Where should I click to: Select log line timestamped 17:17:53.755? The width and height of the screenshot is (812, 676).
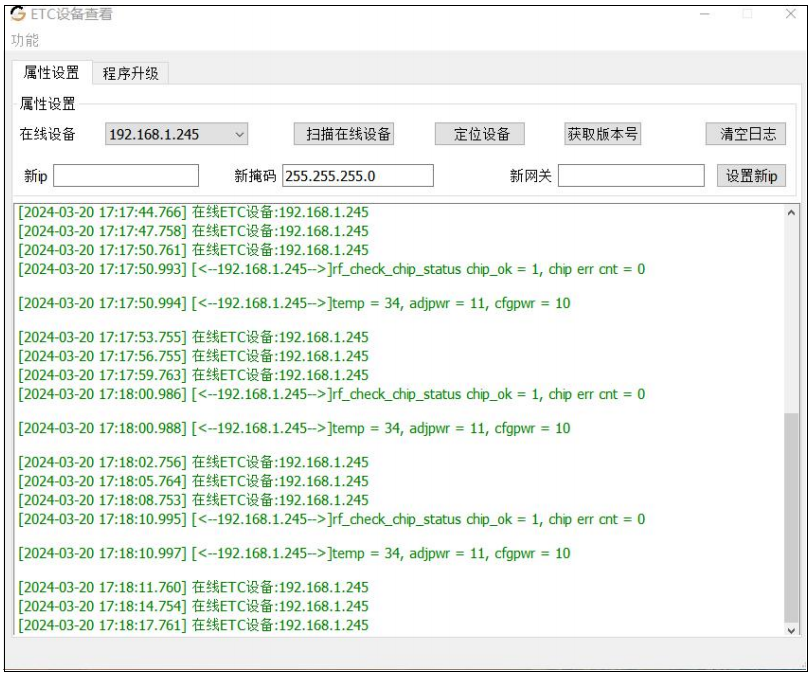(194, 337)
